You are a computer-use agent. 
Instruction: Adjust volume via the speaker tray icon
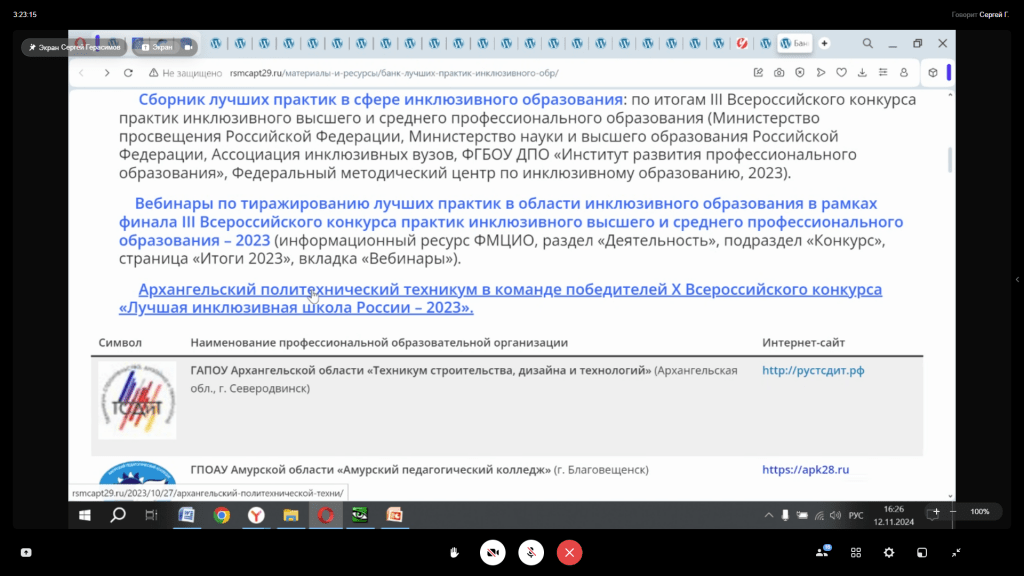click(x=835, y=515)
